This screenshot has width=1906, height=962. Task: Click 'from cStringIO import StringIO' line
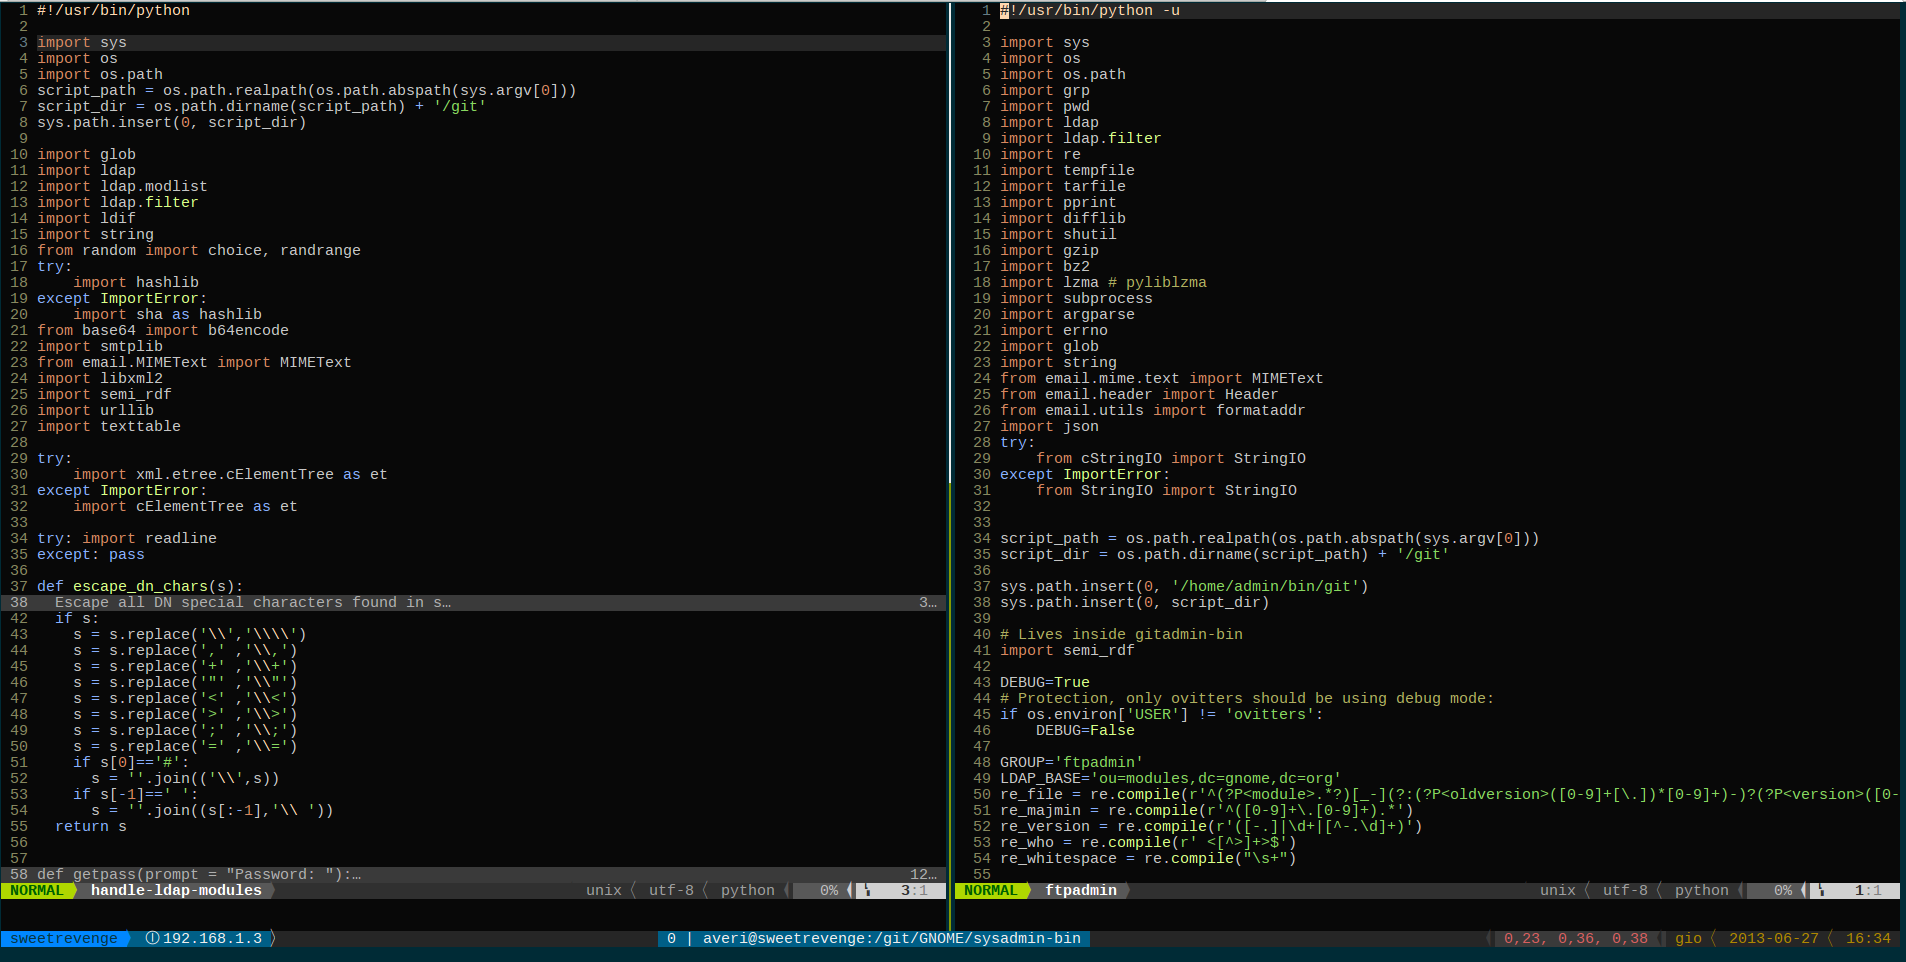1171,458
